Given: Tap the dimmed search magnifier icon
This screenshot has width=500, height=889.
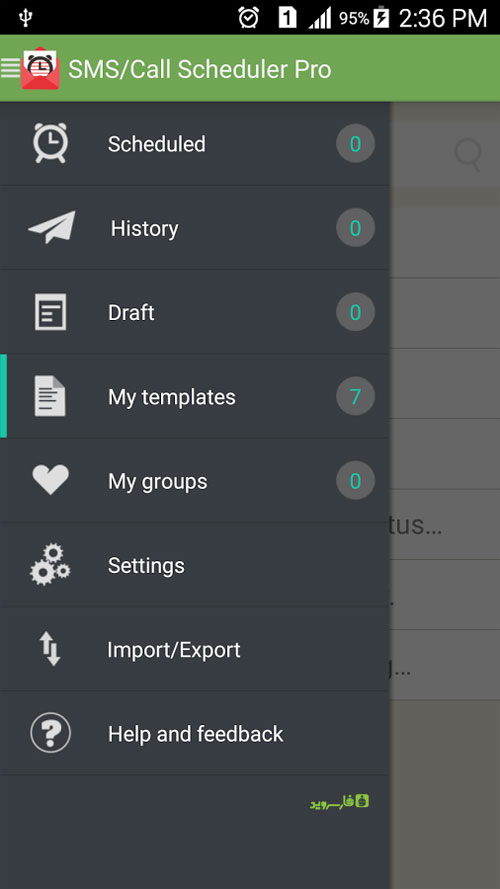Looking at the screenshot, I should point(469,154).
